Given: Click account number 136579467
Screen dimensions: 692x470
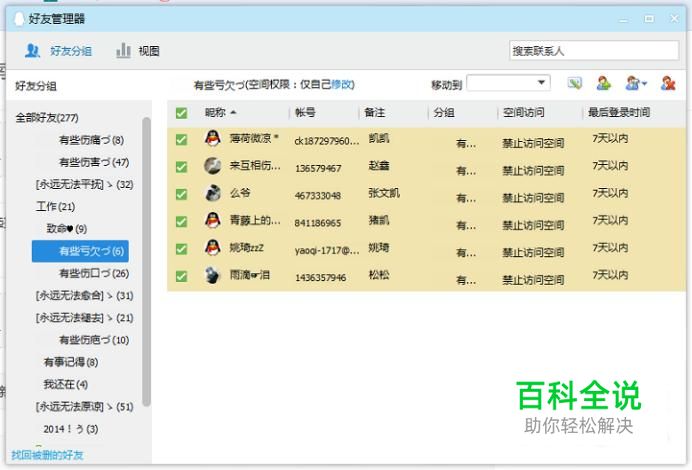Looking at the screenshot, I should click(x=318, y=168).
